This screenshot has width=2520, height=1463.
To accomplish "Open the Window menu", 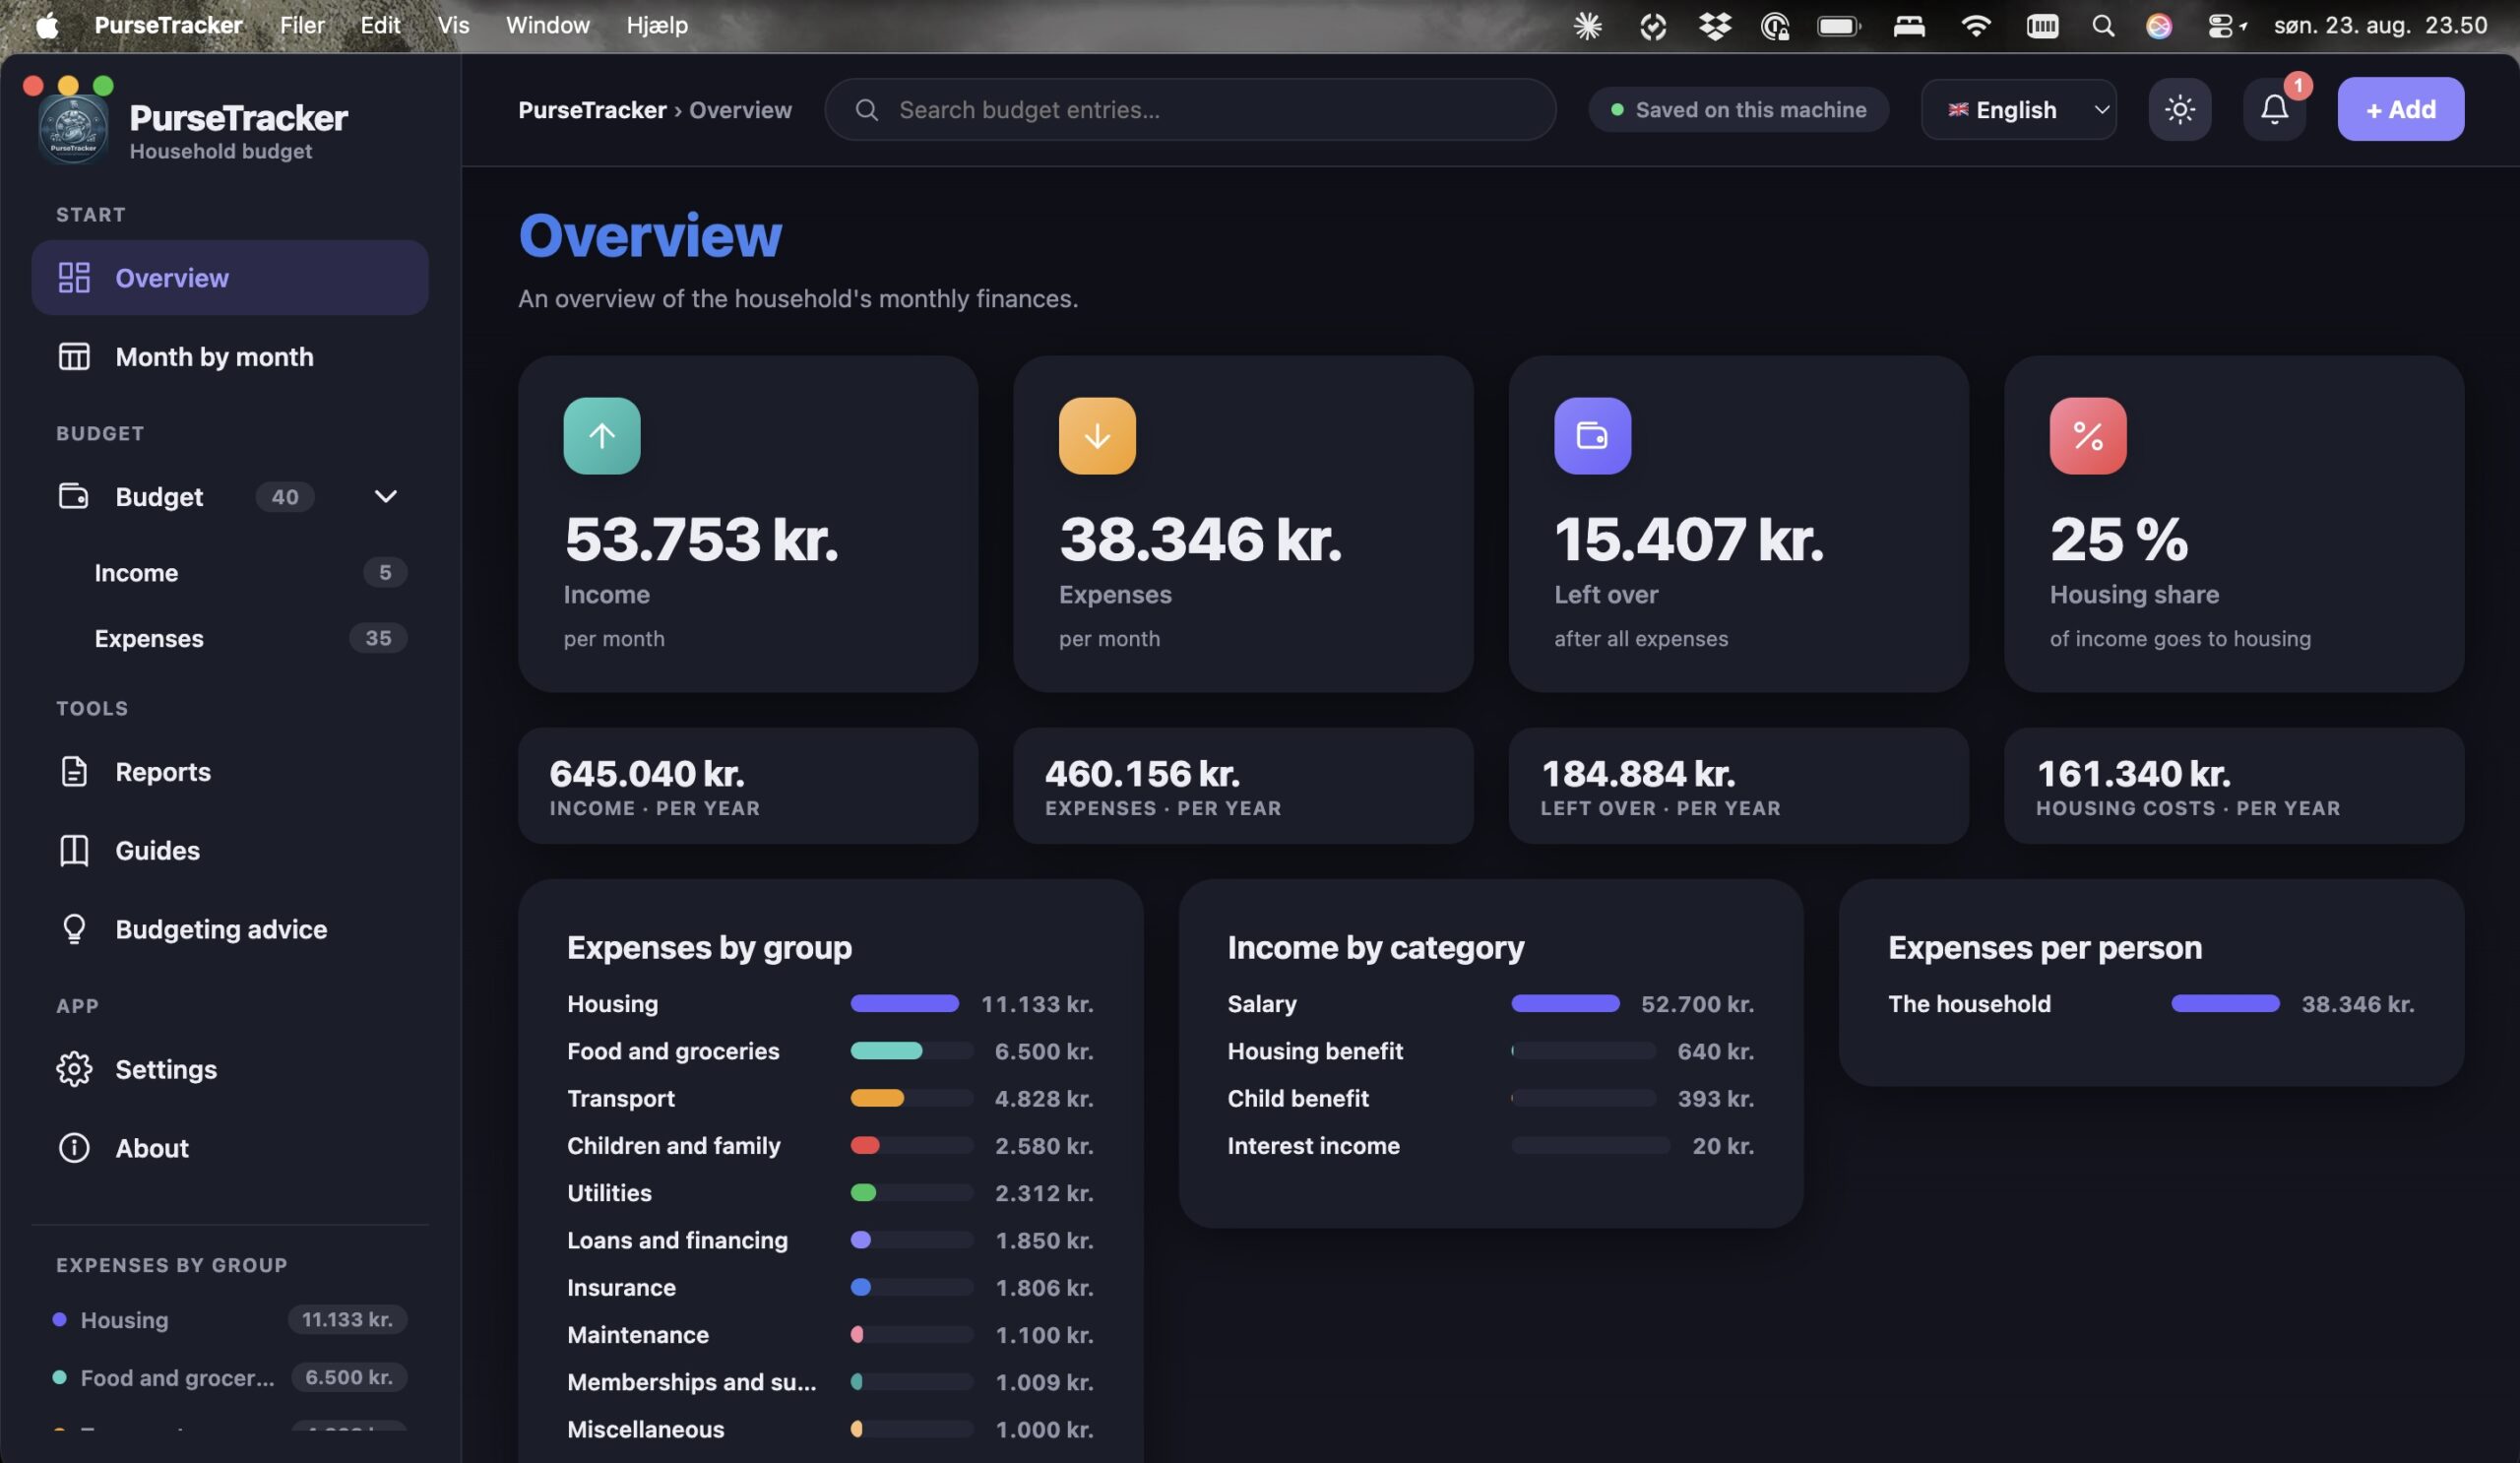I will pyautogui.click(x=547, y=25).
